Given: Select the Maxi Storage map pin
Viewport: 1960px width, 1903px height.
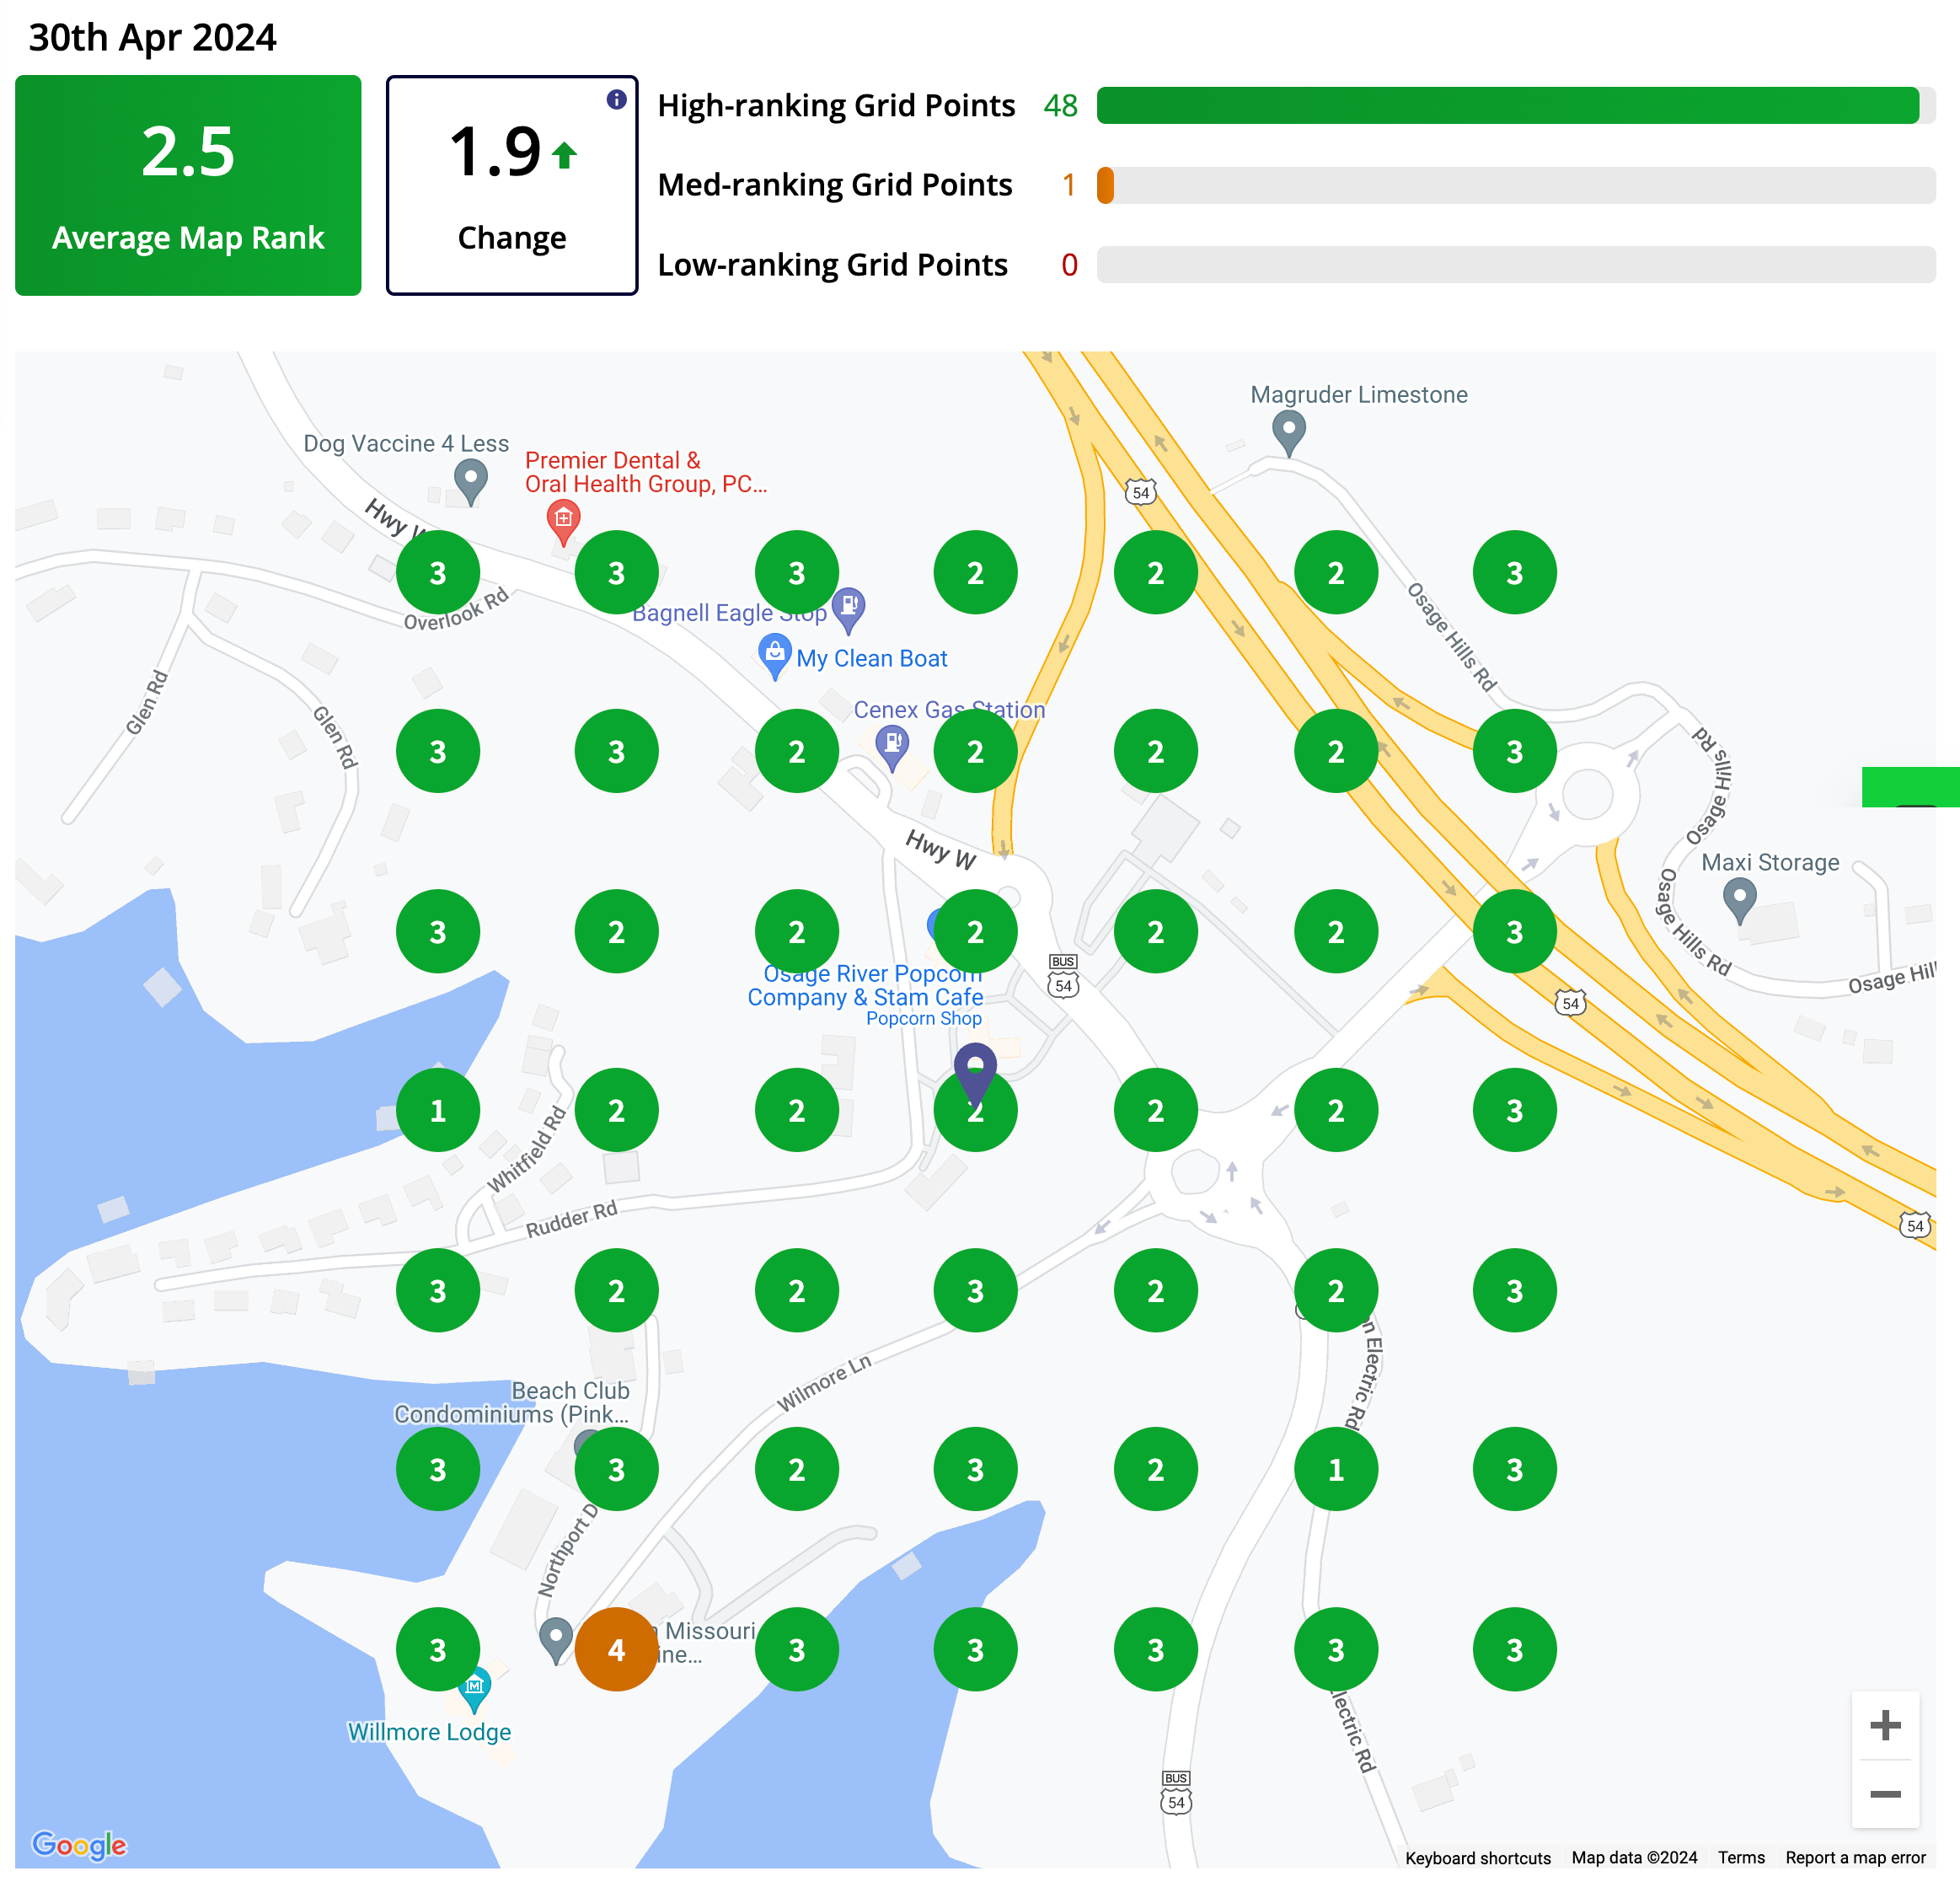Looking at the screenshot, I should (x=1740, y=901).
